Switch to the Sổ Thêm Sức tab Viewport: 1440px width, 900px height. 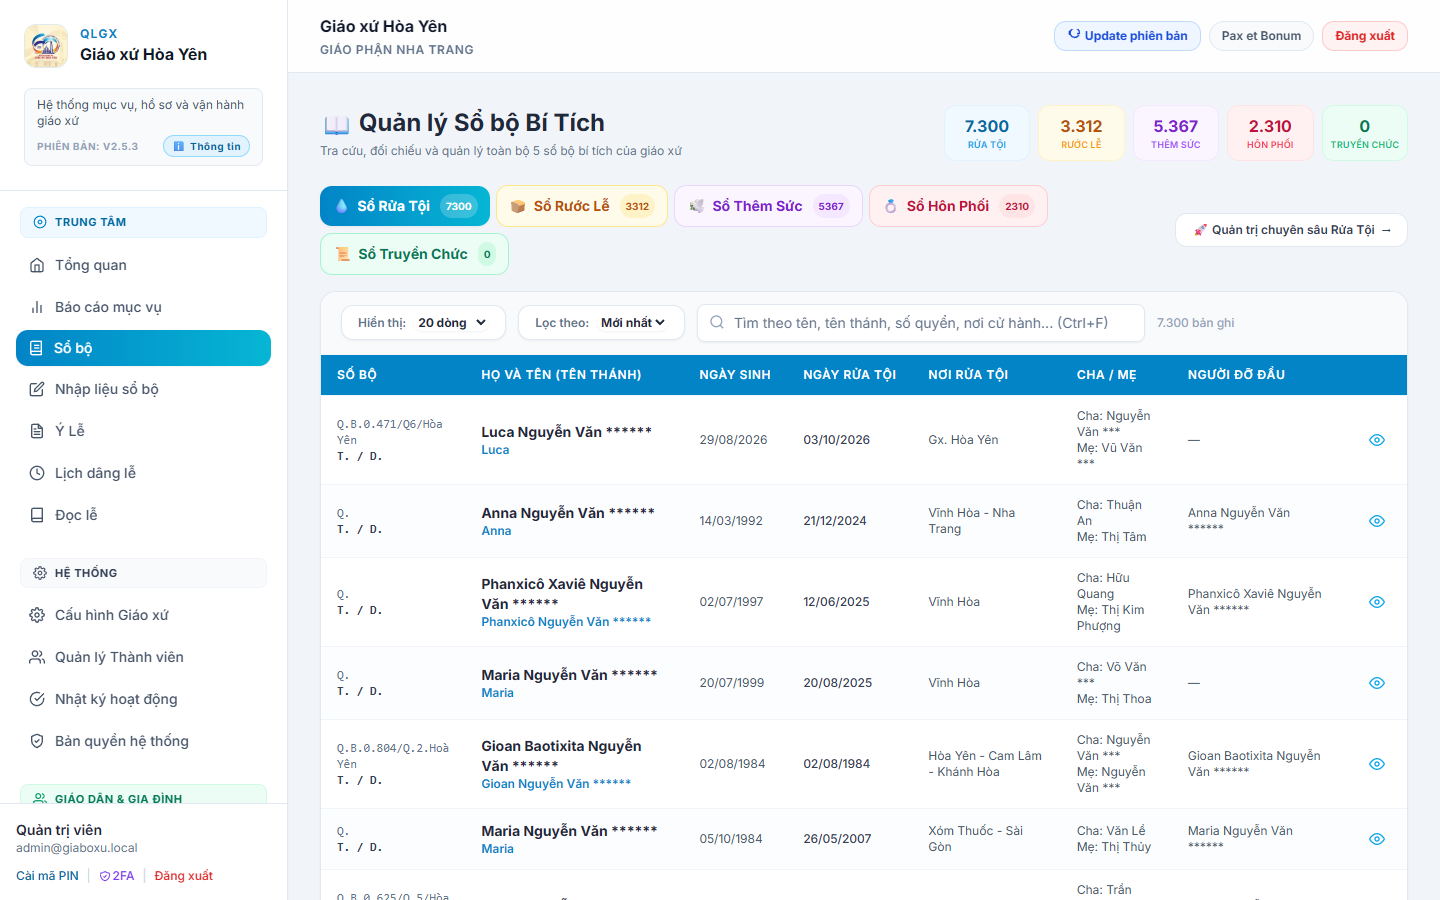(768, 206)
